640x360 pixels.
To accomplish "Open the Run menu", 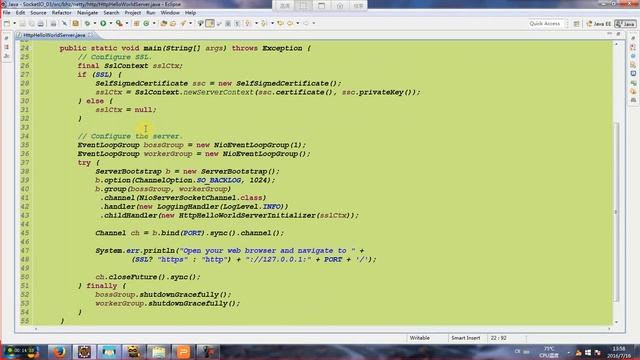I will (151, 13).
